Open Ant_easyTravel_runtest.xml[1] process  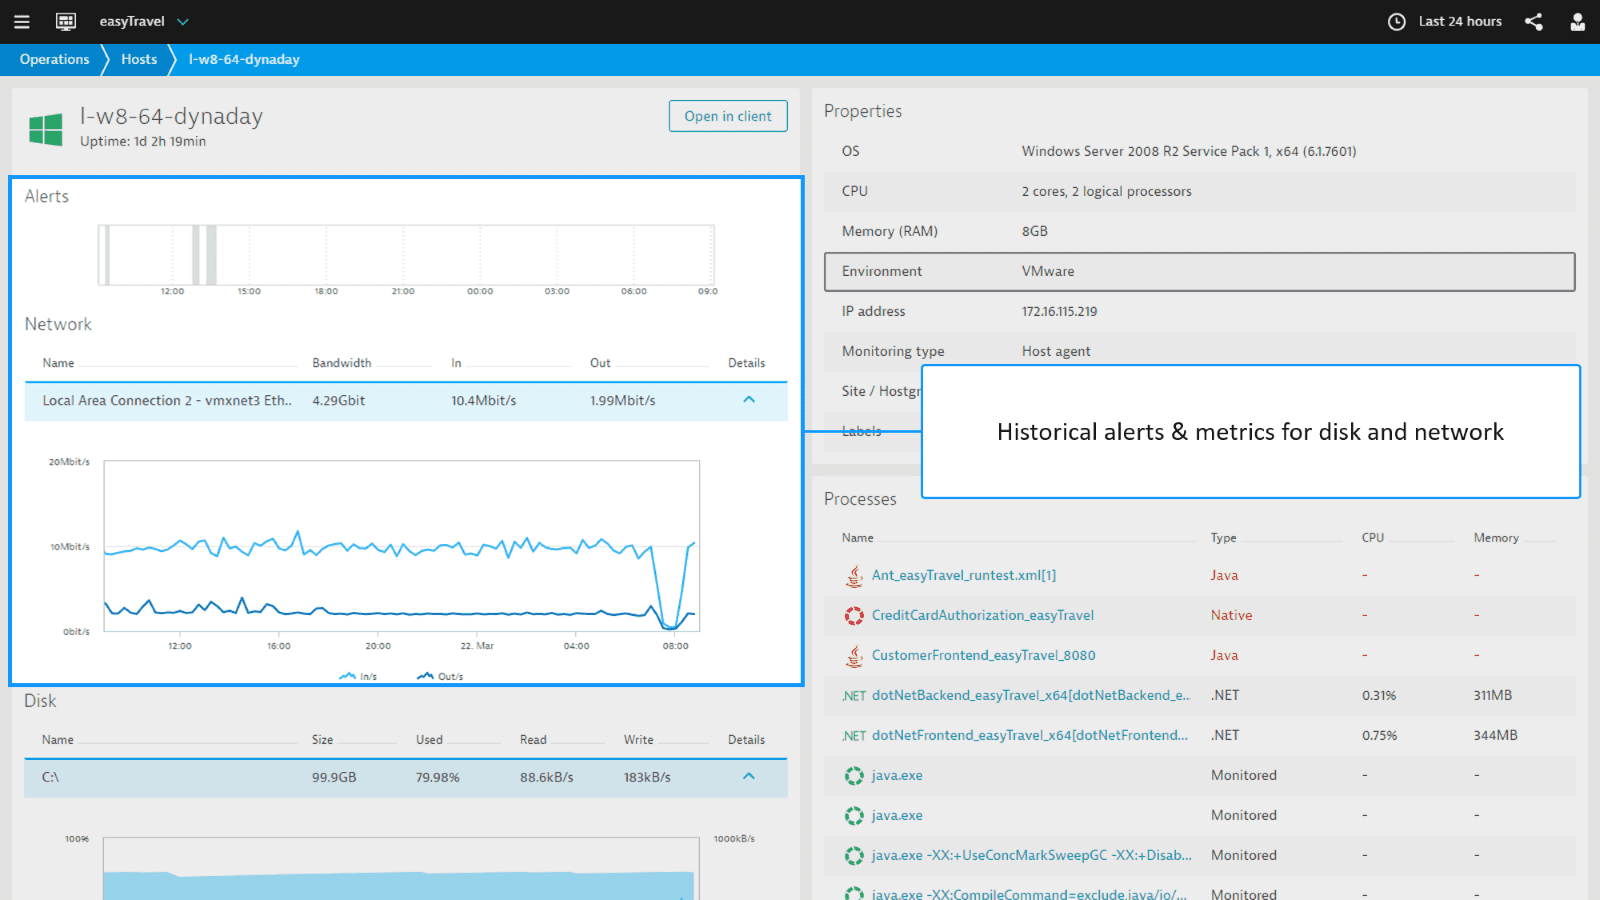[x=964, y=575]
